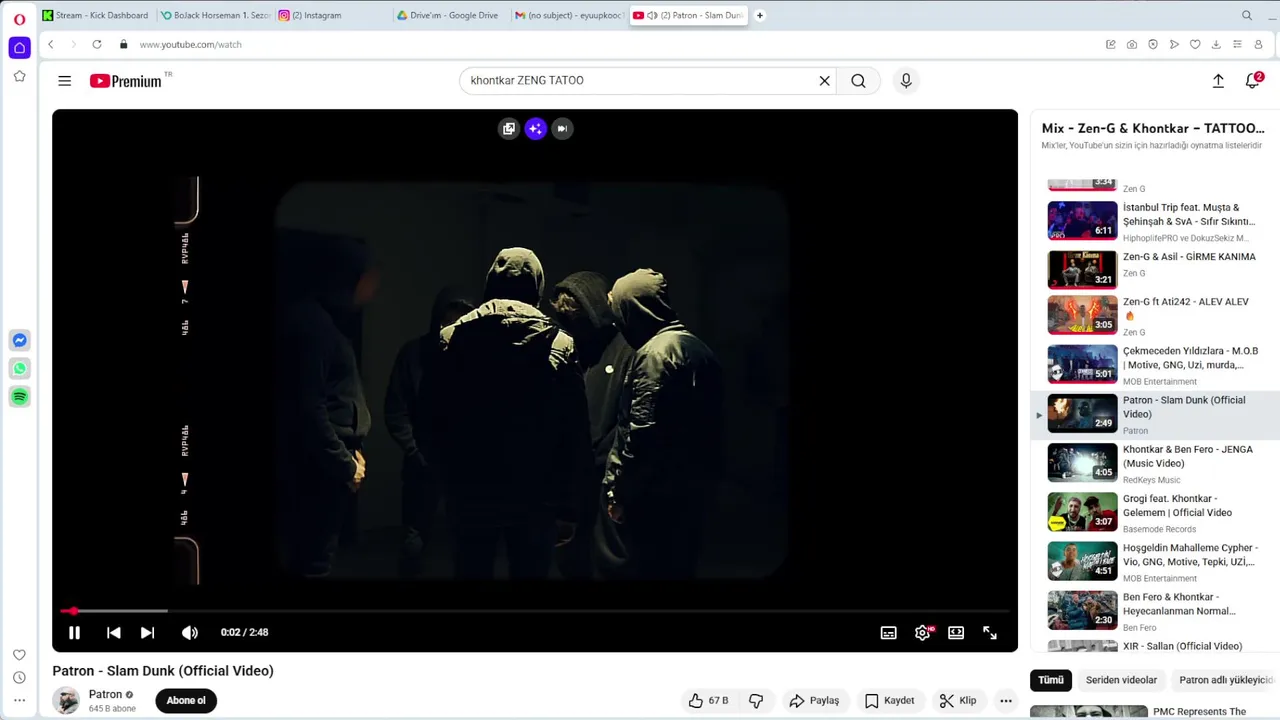The height and width of the screenshot is (720, 1280).
Task: Select the Tümü filter chip
Action: click(x=1051, y=680)
